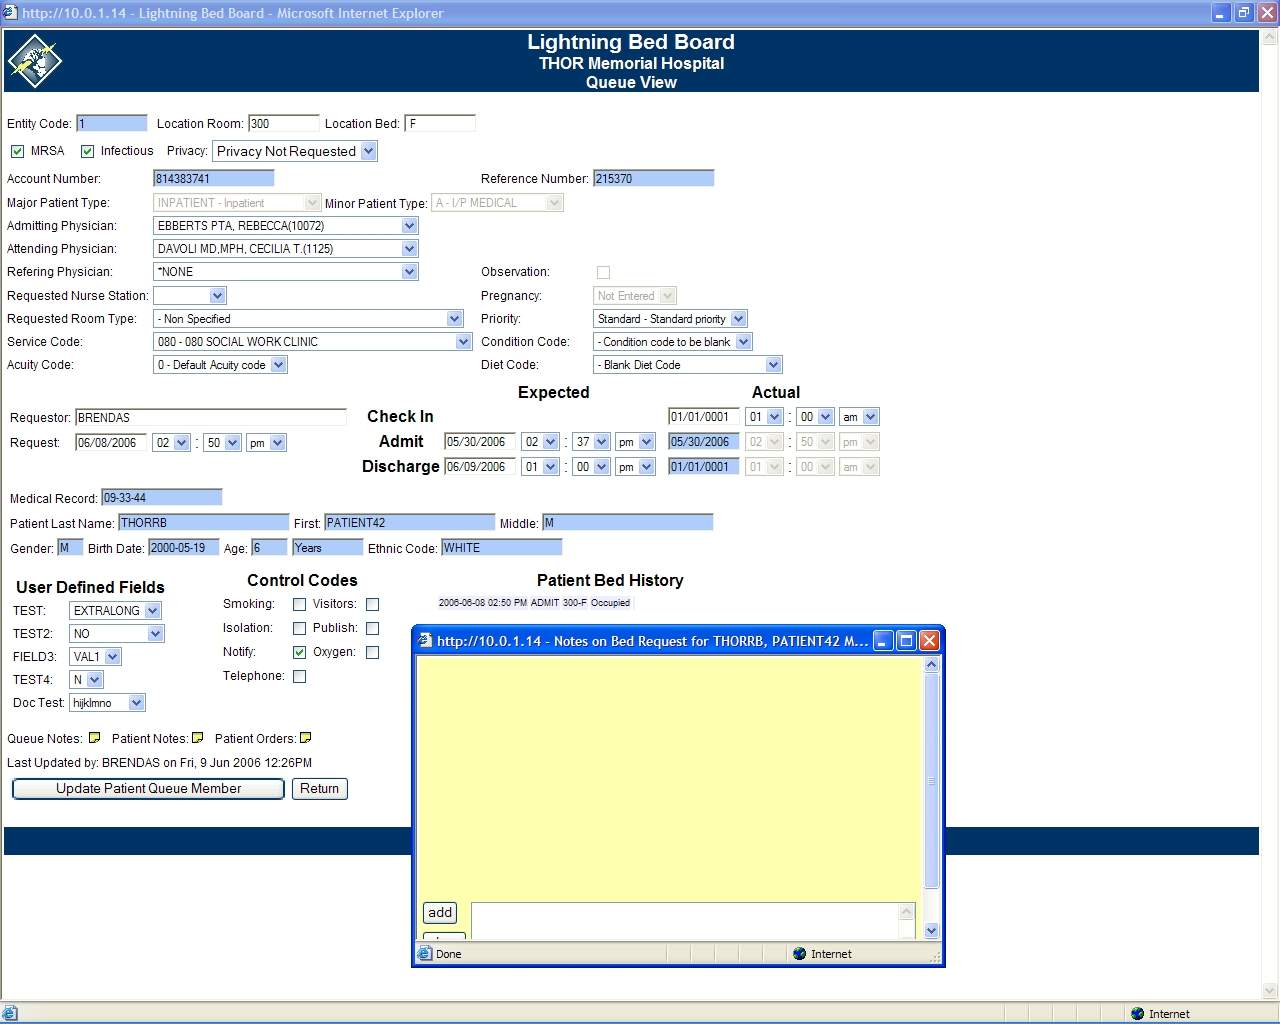Click the IE page icon in main title bar

click(x=10, y=12)
